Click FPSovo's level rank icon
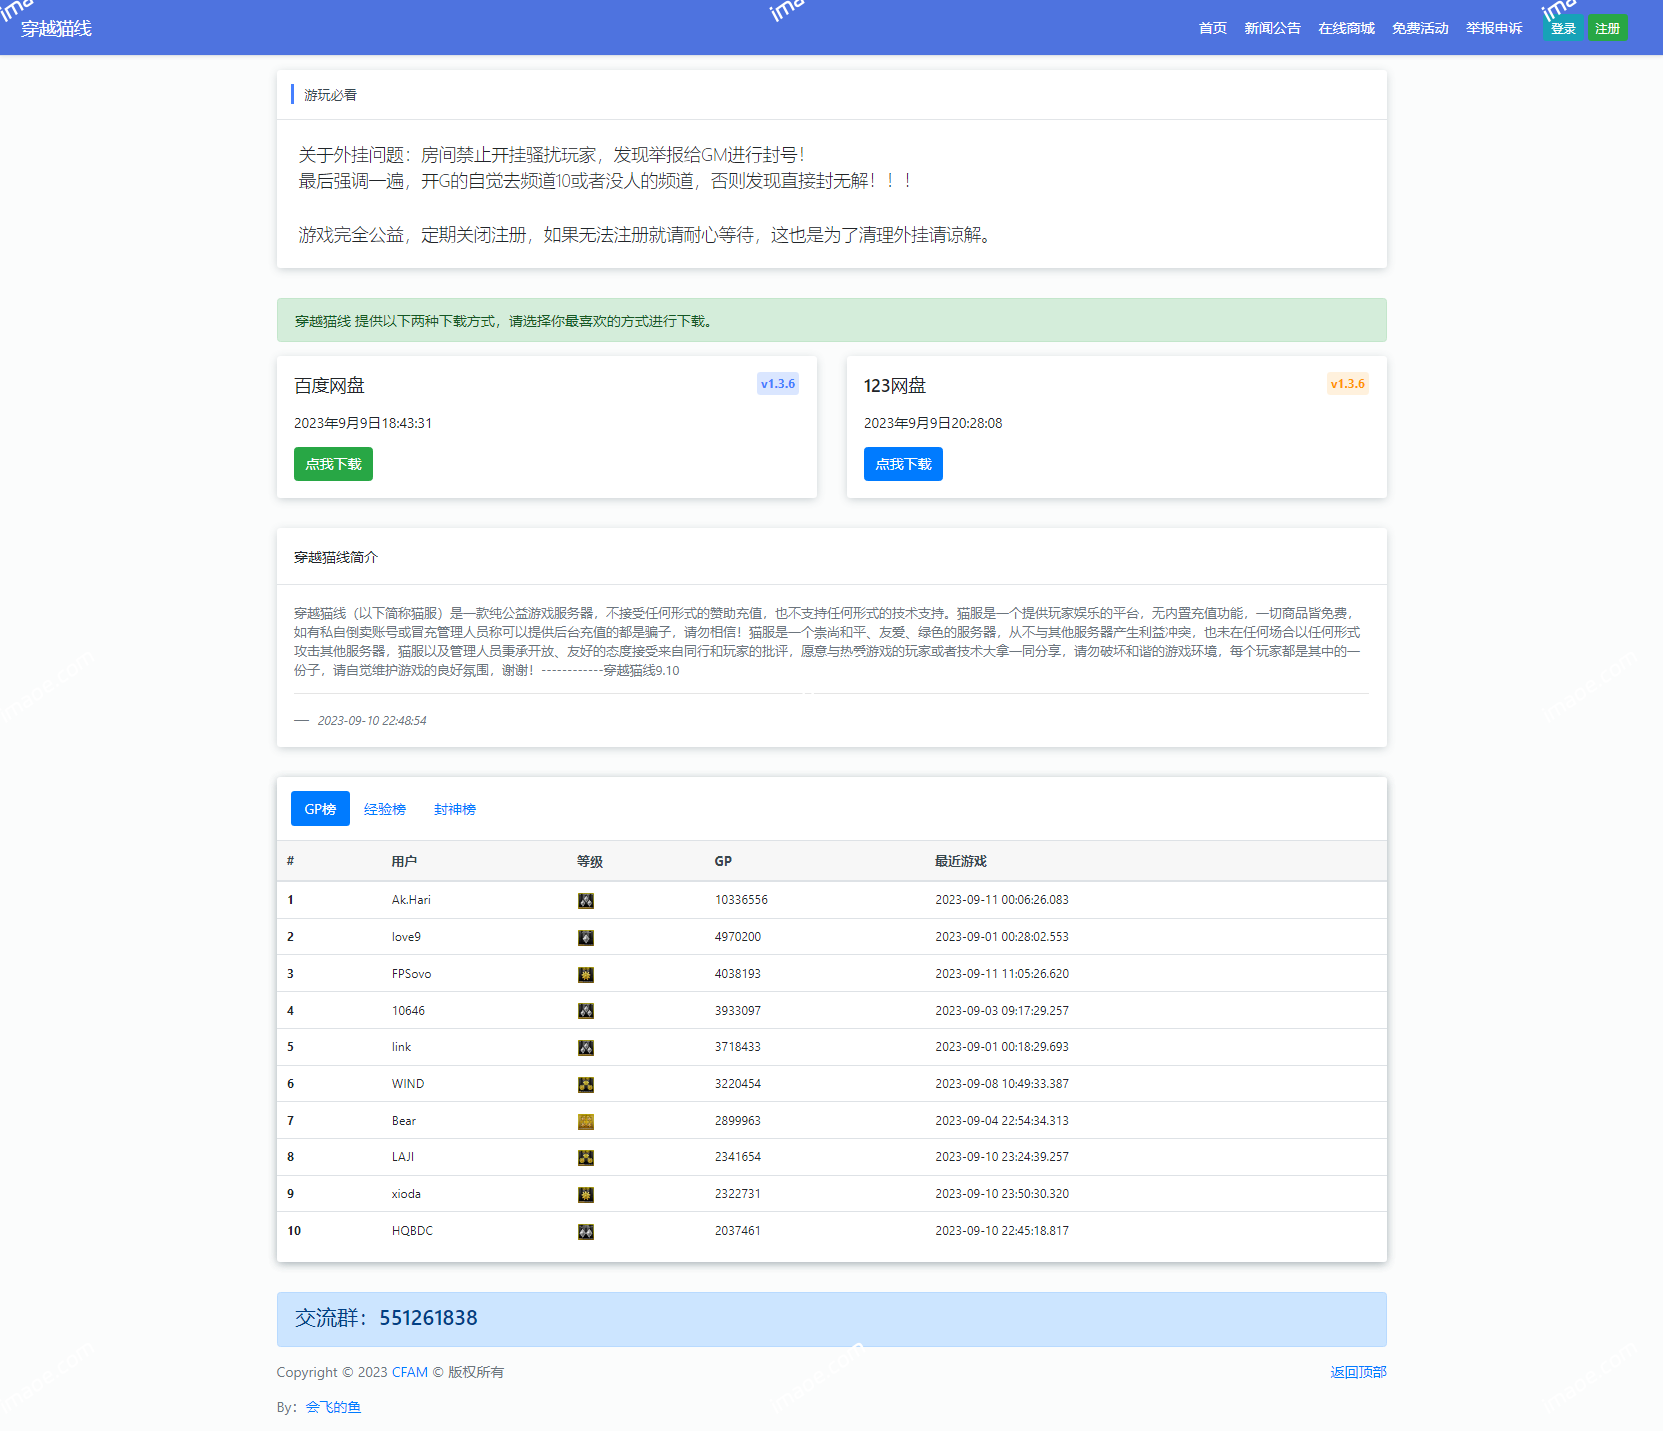Viewport: 1663px width, 1431px height. click(586, 975)
